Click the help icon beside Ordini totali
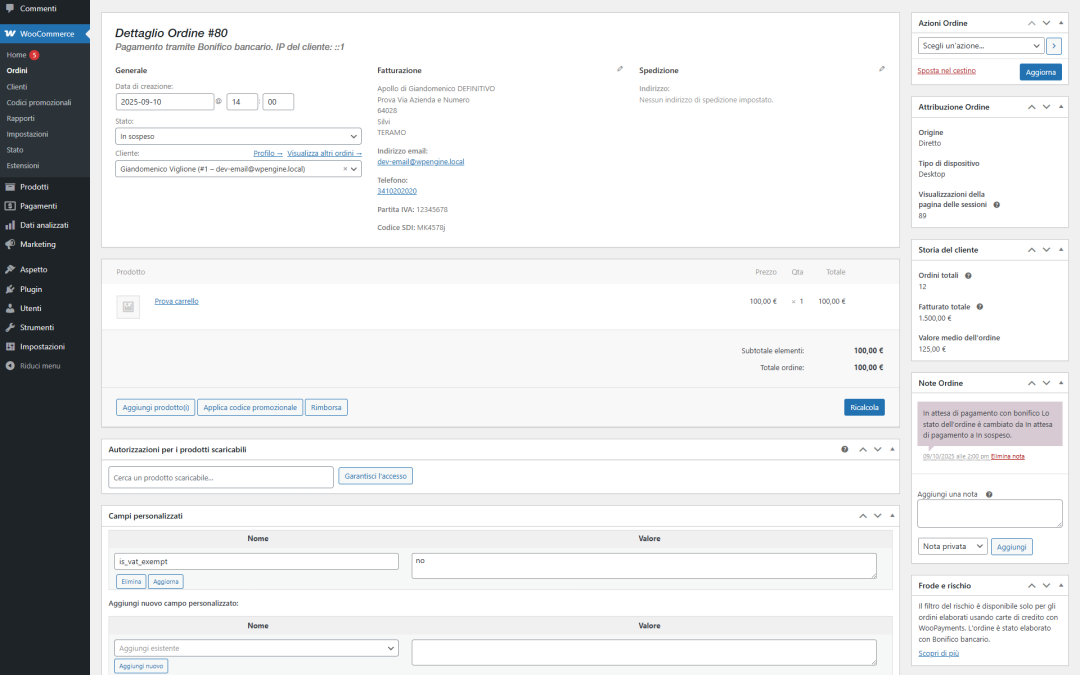This screenshot has width=1080, height=675. point(968,275)
